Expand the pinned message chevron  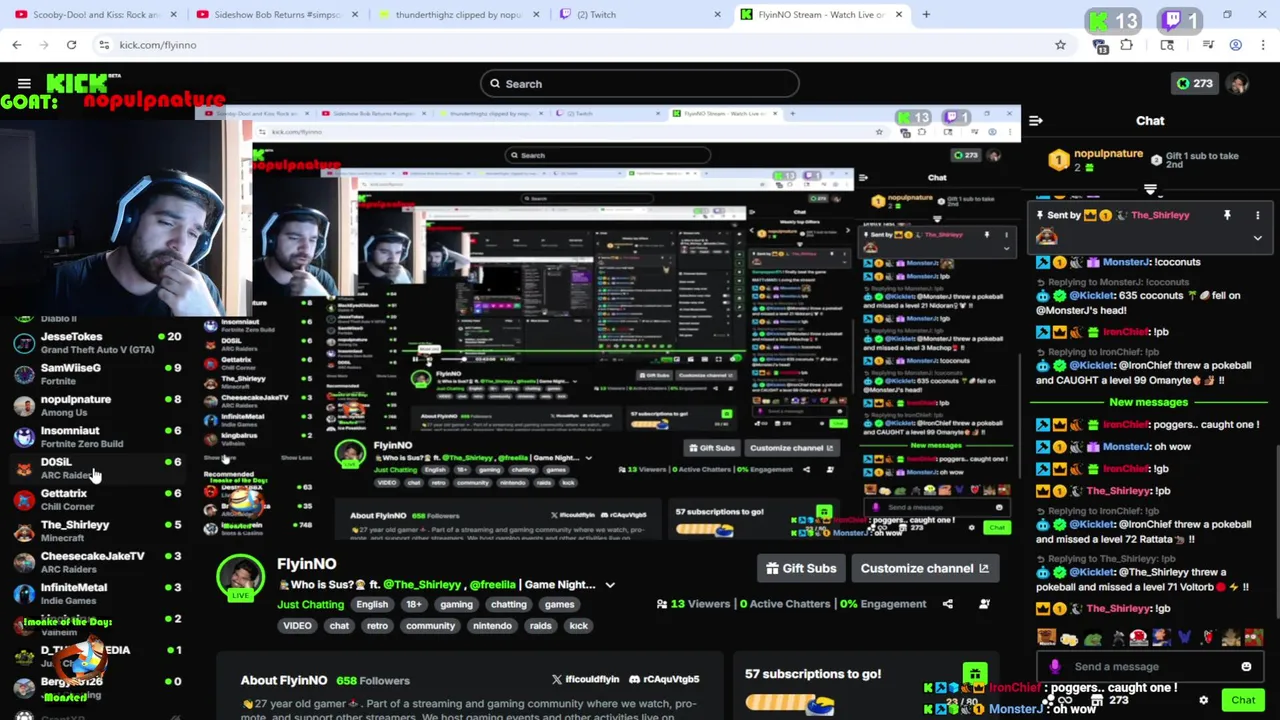(1257, 238)
